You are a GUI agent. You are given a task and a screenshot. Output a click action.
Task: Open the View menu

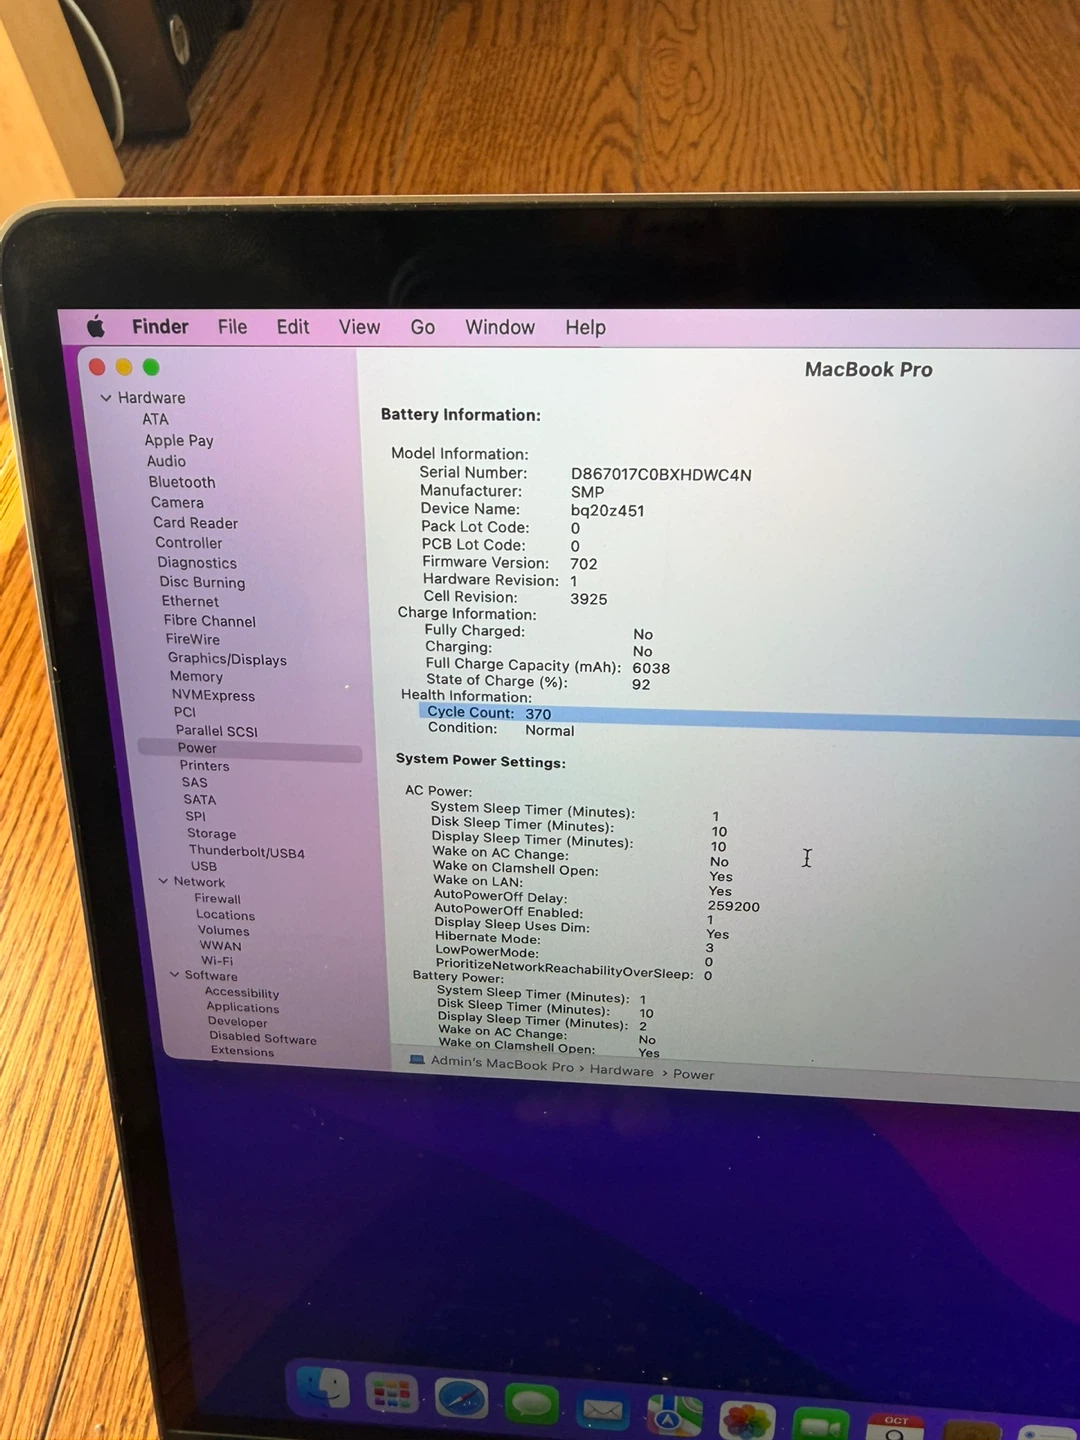(359, 327)
